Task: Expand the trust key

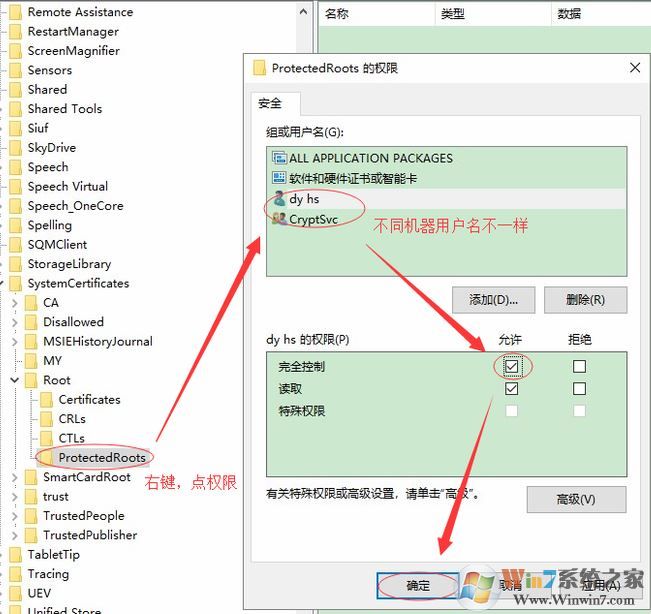Action: (x=15, y=497)
